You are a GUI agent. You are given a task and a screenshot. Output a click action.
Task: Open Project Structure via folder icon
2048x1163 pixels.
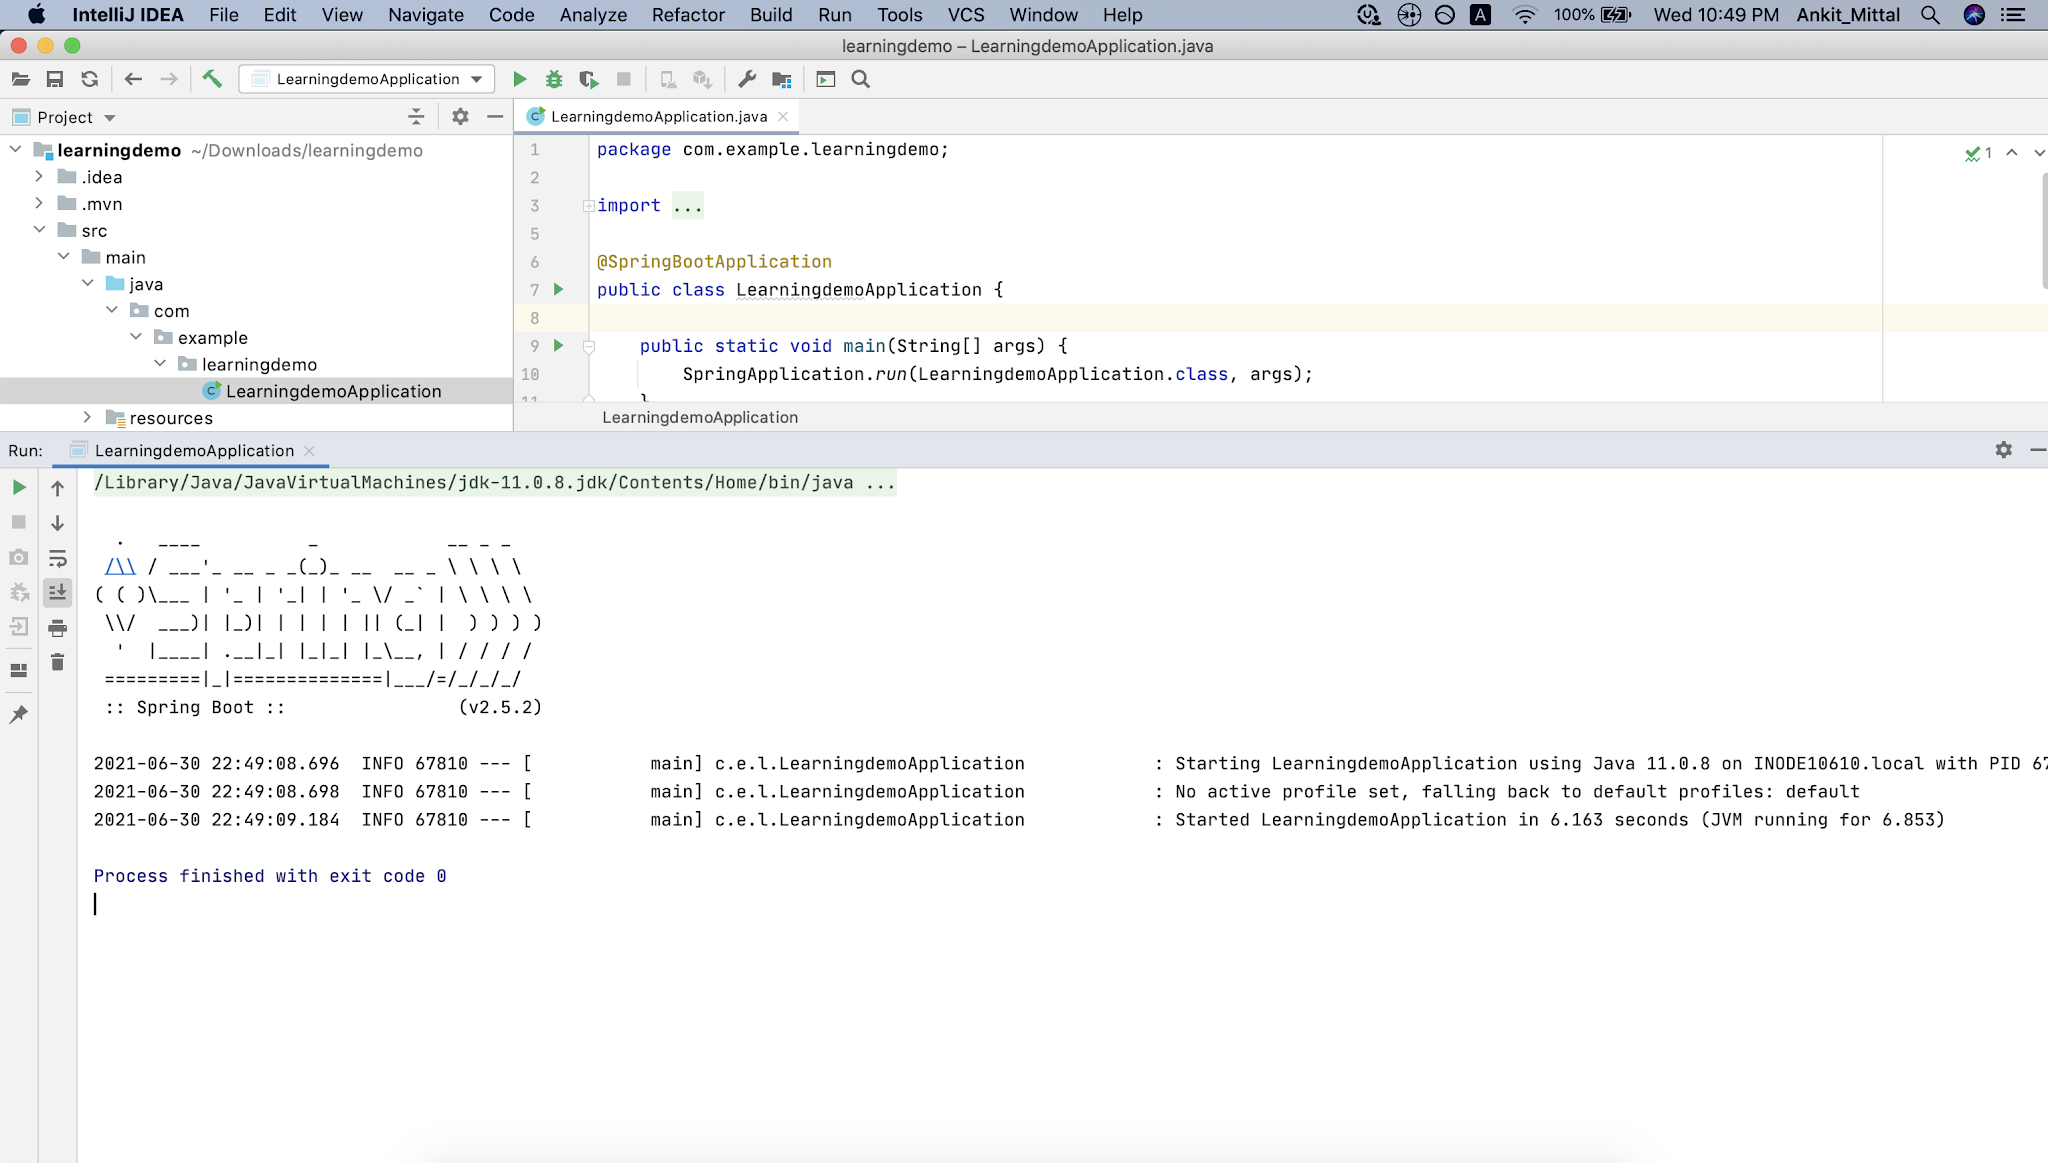pos(782,79)
